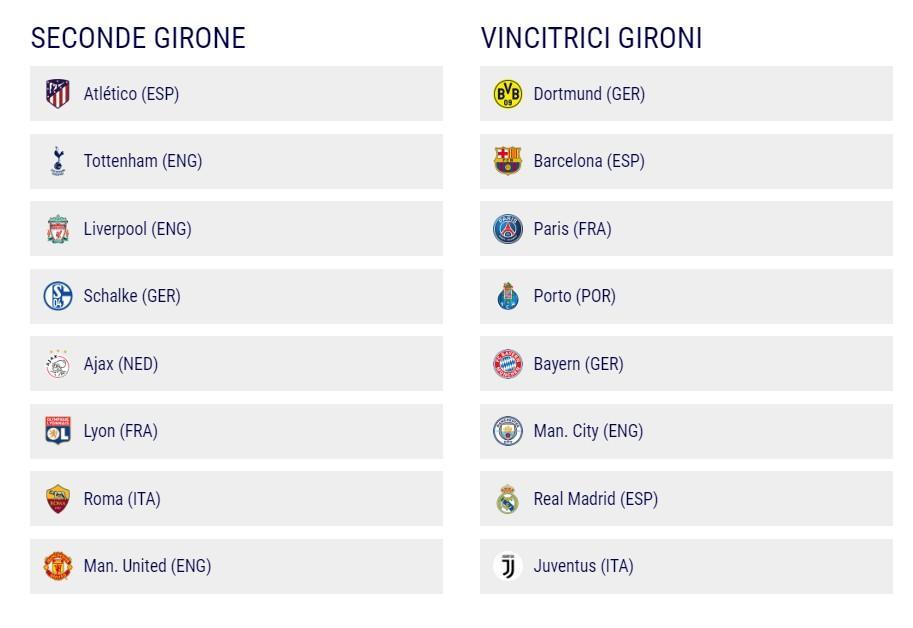Open the Juventus (ITA) team link

583,566
